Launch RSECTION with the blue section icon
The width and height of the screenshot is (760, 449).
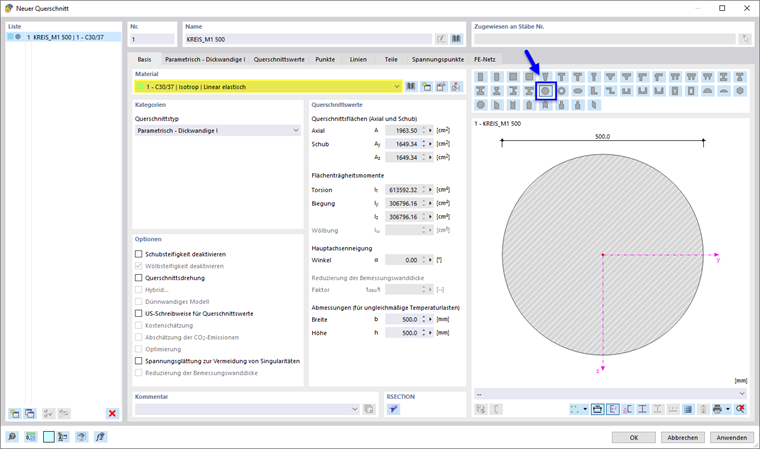point(393,409)
